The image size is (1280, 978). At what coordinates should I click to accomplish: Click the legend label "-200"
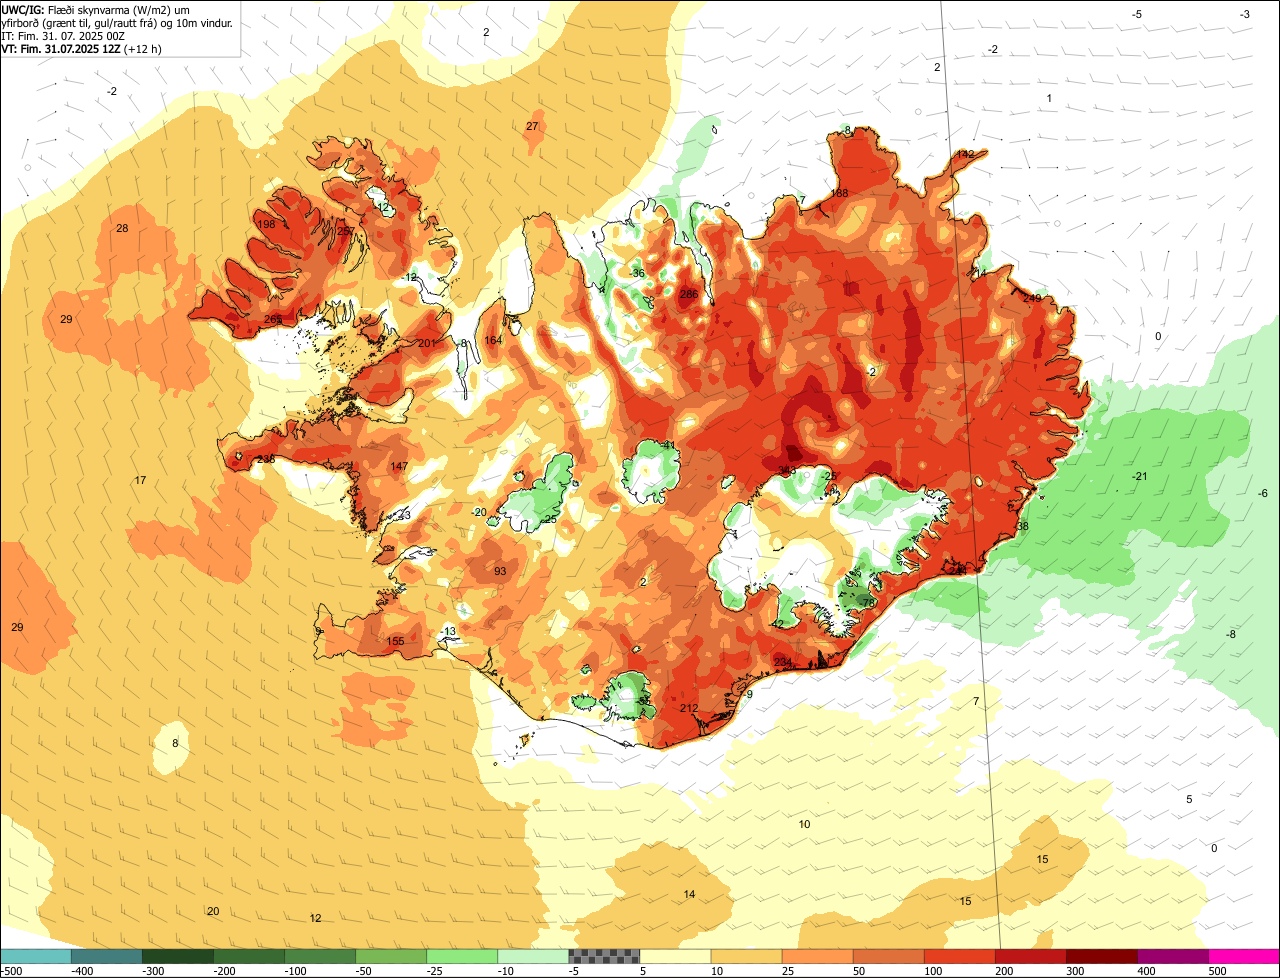pos(225,971)
